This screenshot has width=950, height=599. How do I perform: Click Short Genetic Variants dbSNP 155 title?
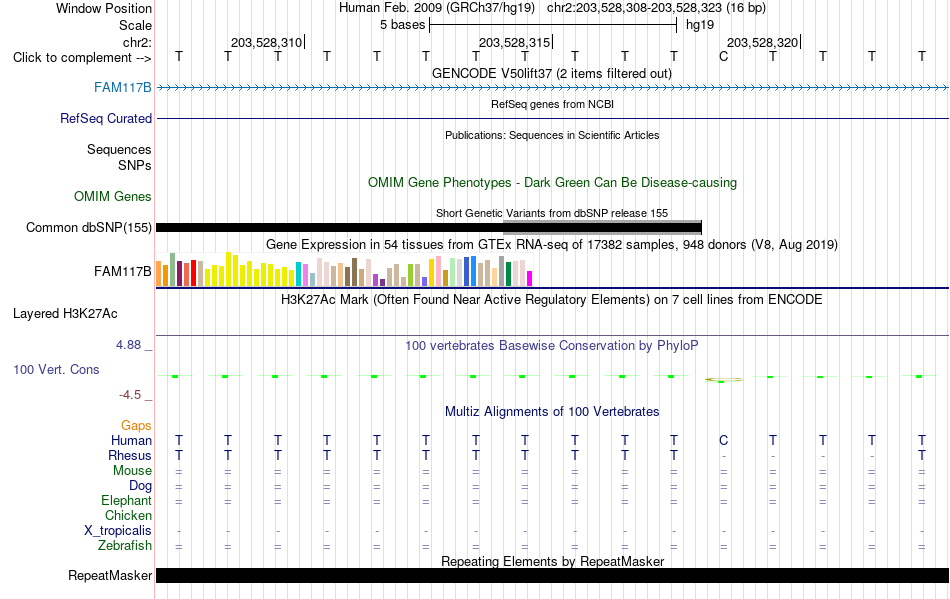coord(552,213)
